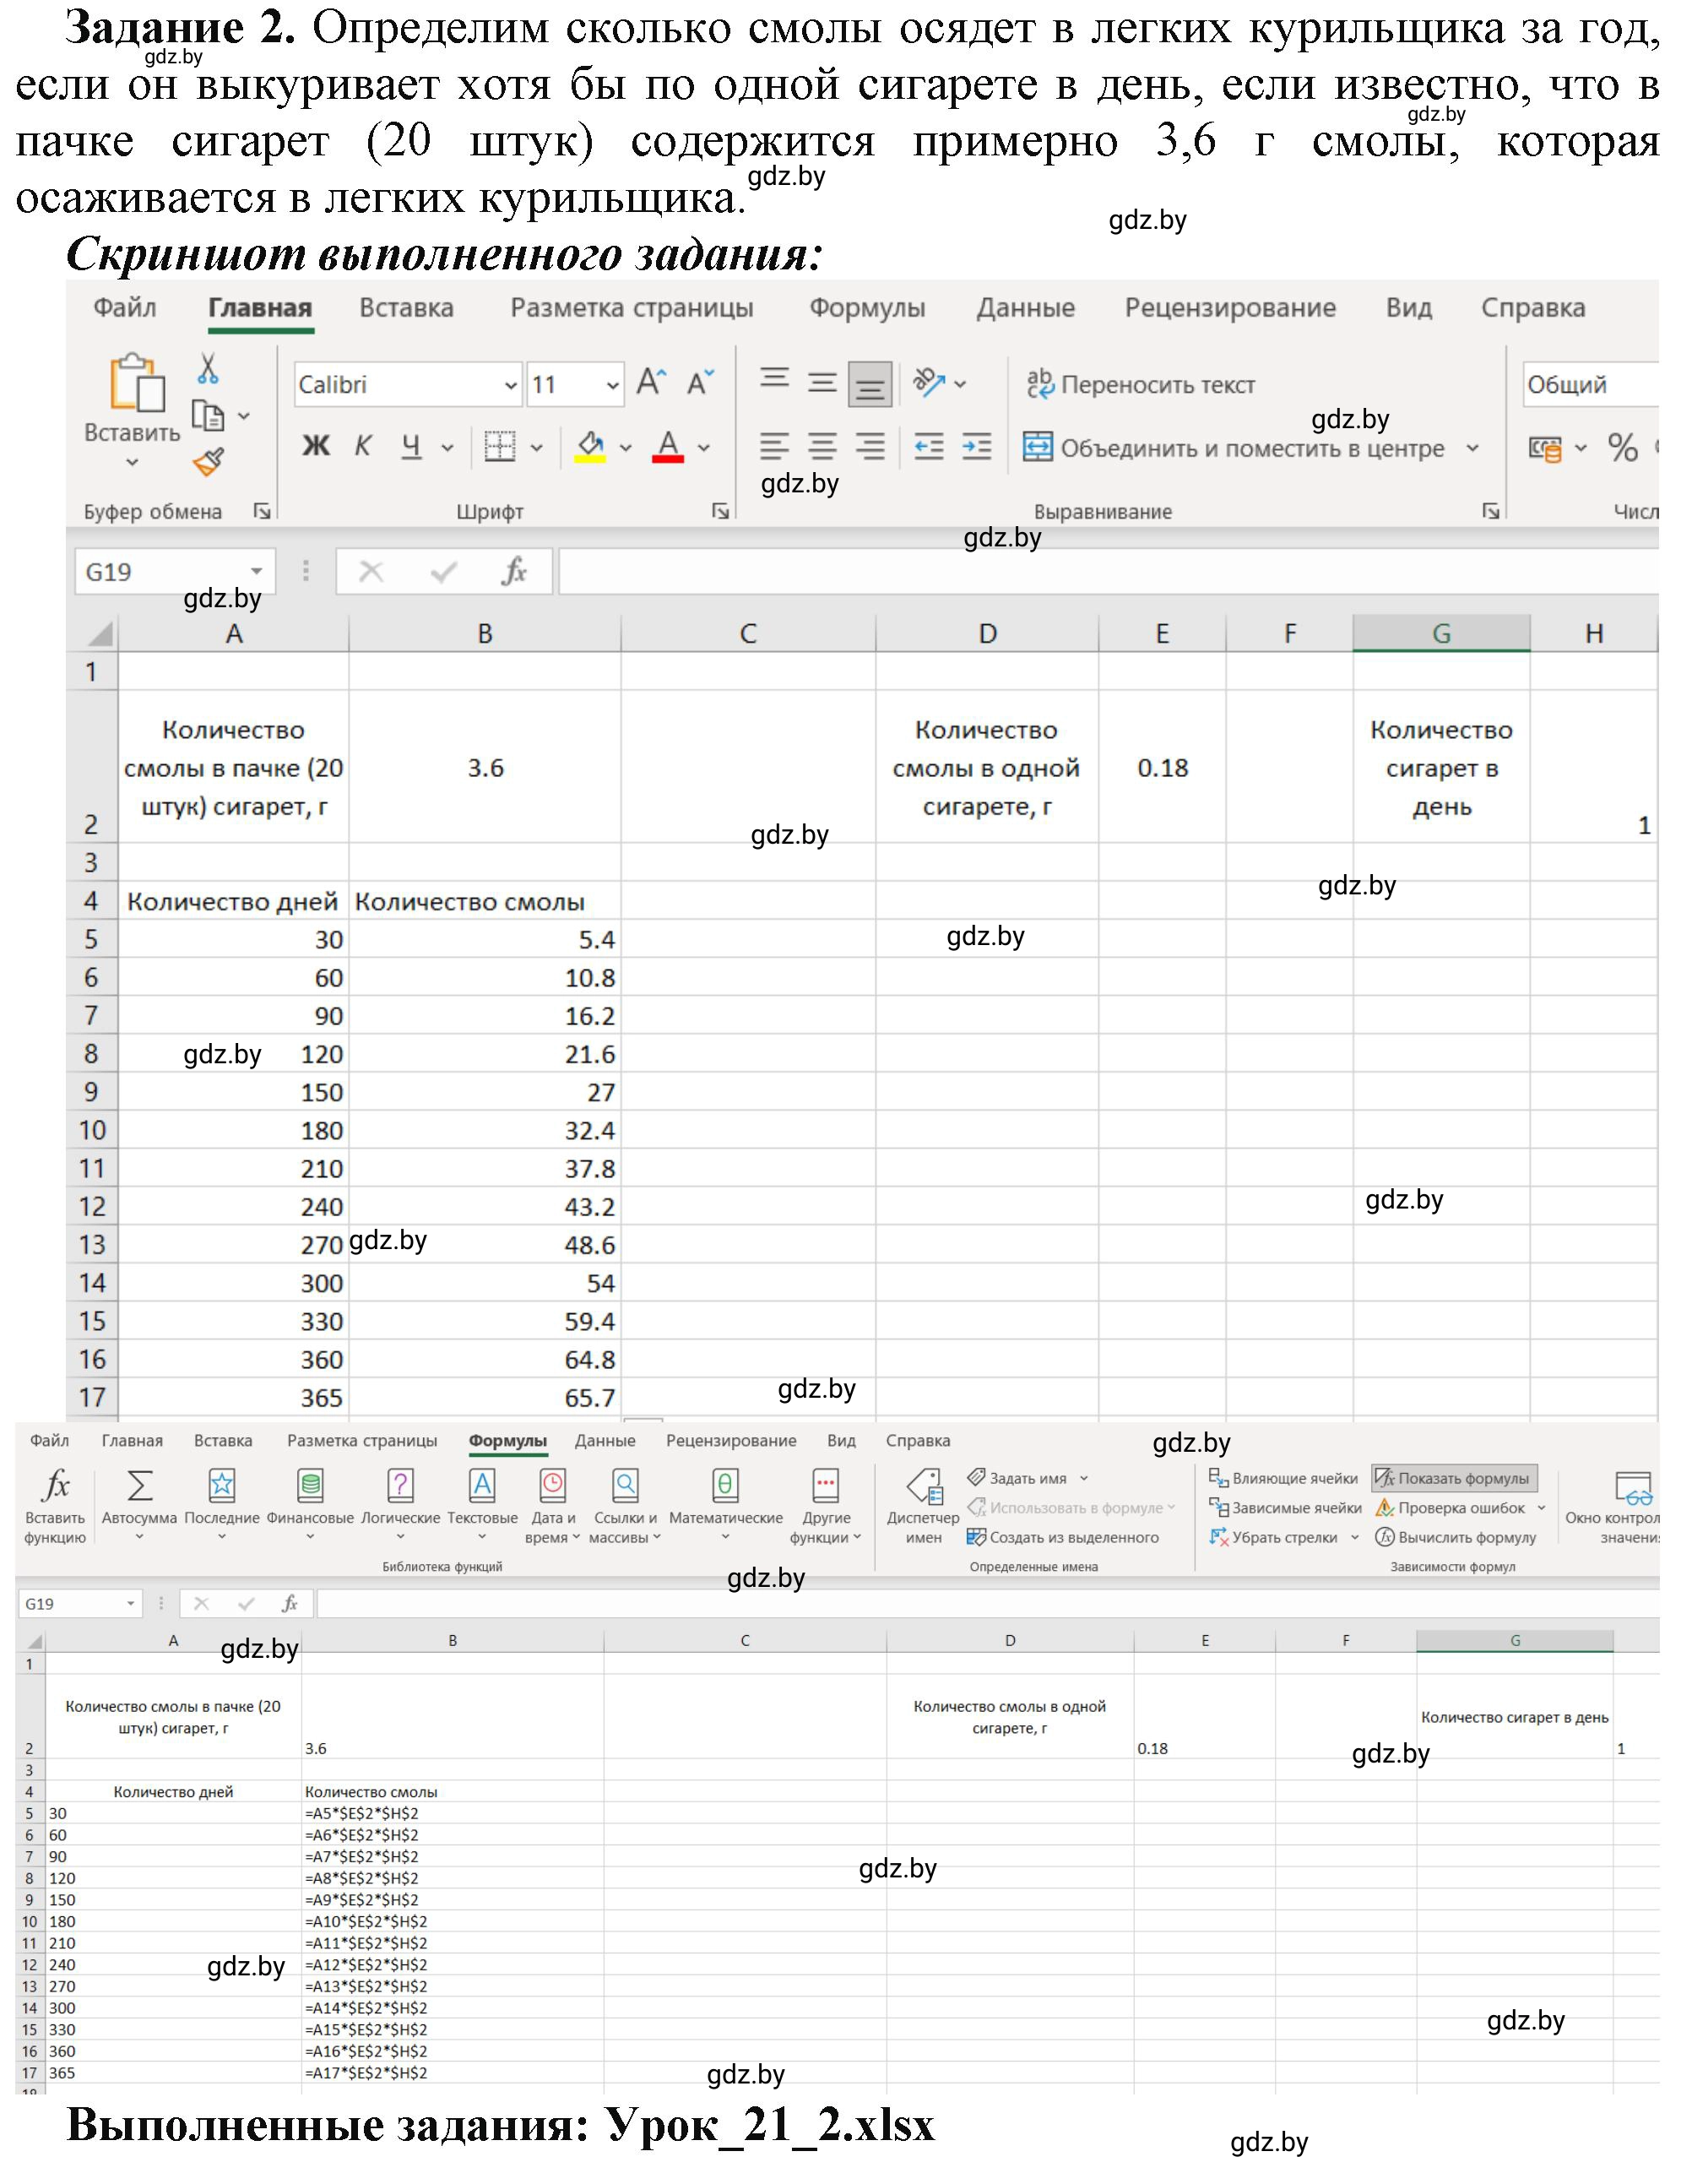Align text to top icon
The image size is (1692, 2184).
[775, 381]
